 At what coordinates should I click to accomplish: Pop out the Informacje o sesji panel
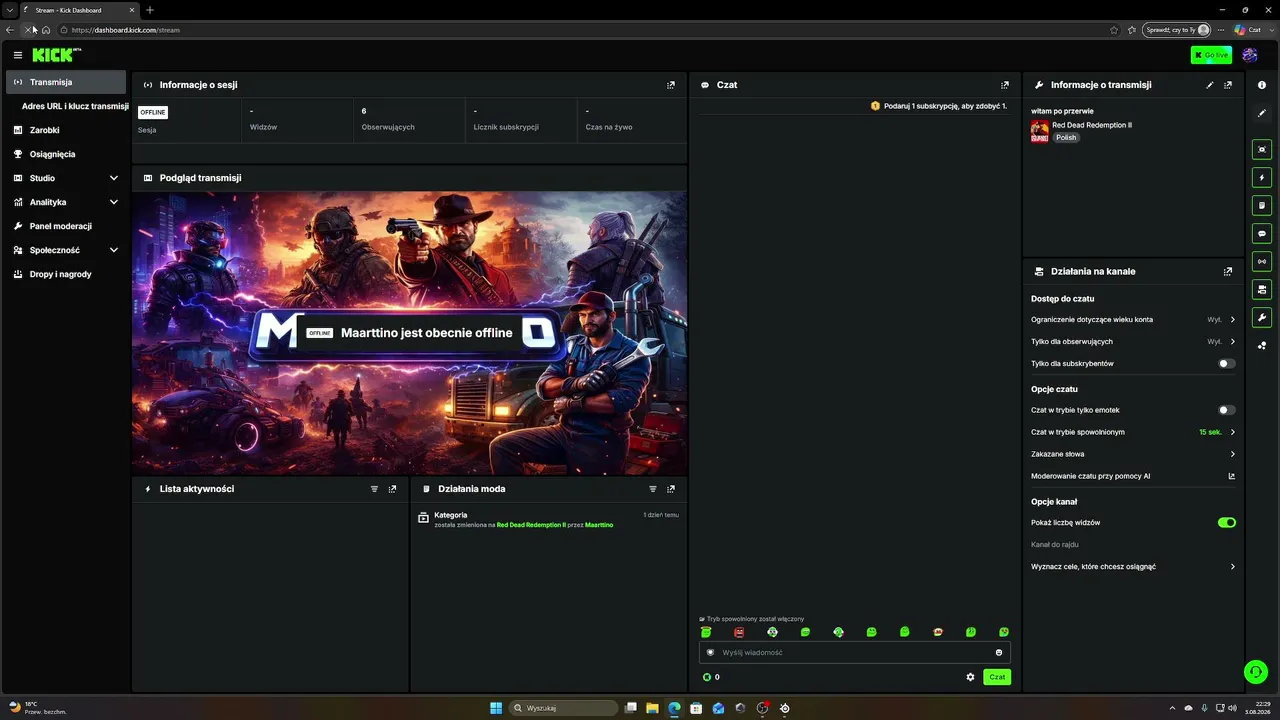pyautogui.click(x=671, y=85)
